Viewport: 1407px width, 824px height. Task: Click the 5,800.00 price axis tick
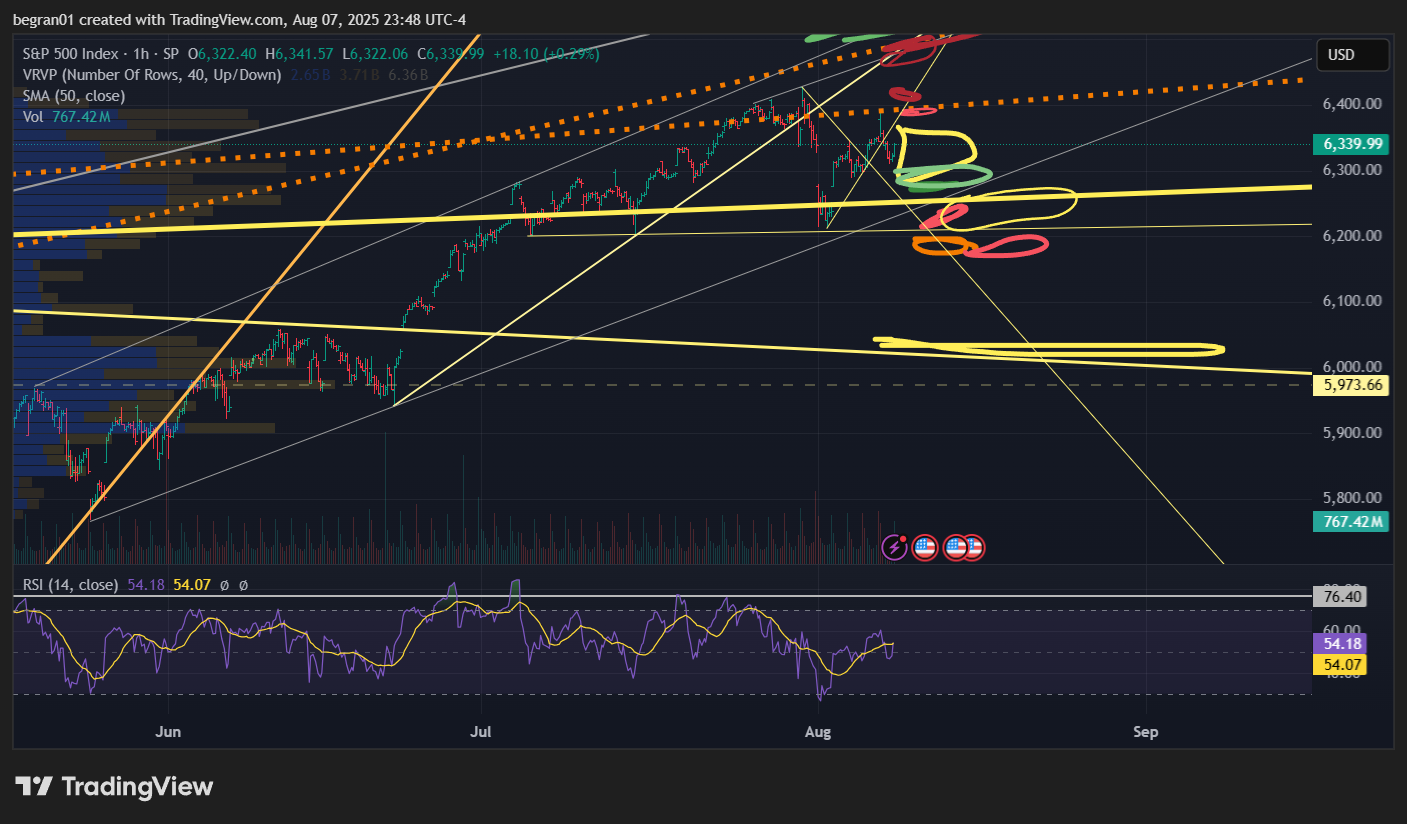pos(1353,498)
